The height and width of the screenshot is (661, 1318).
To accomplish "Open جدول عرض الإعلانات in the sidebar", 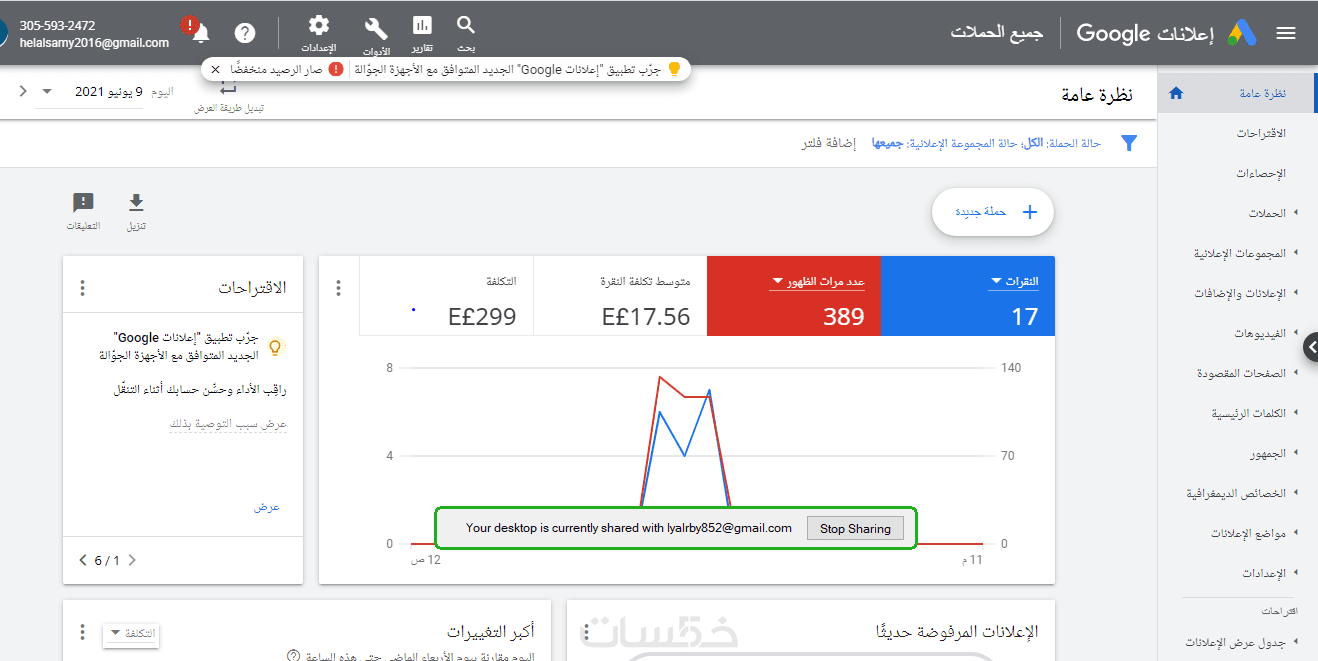I will (x=1236, y=641).
